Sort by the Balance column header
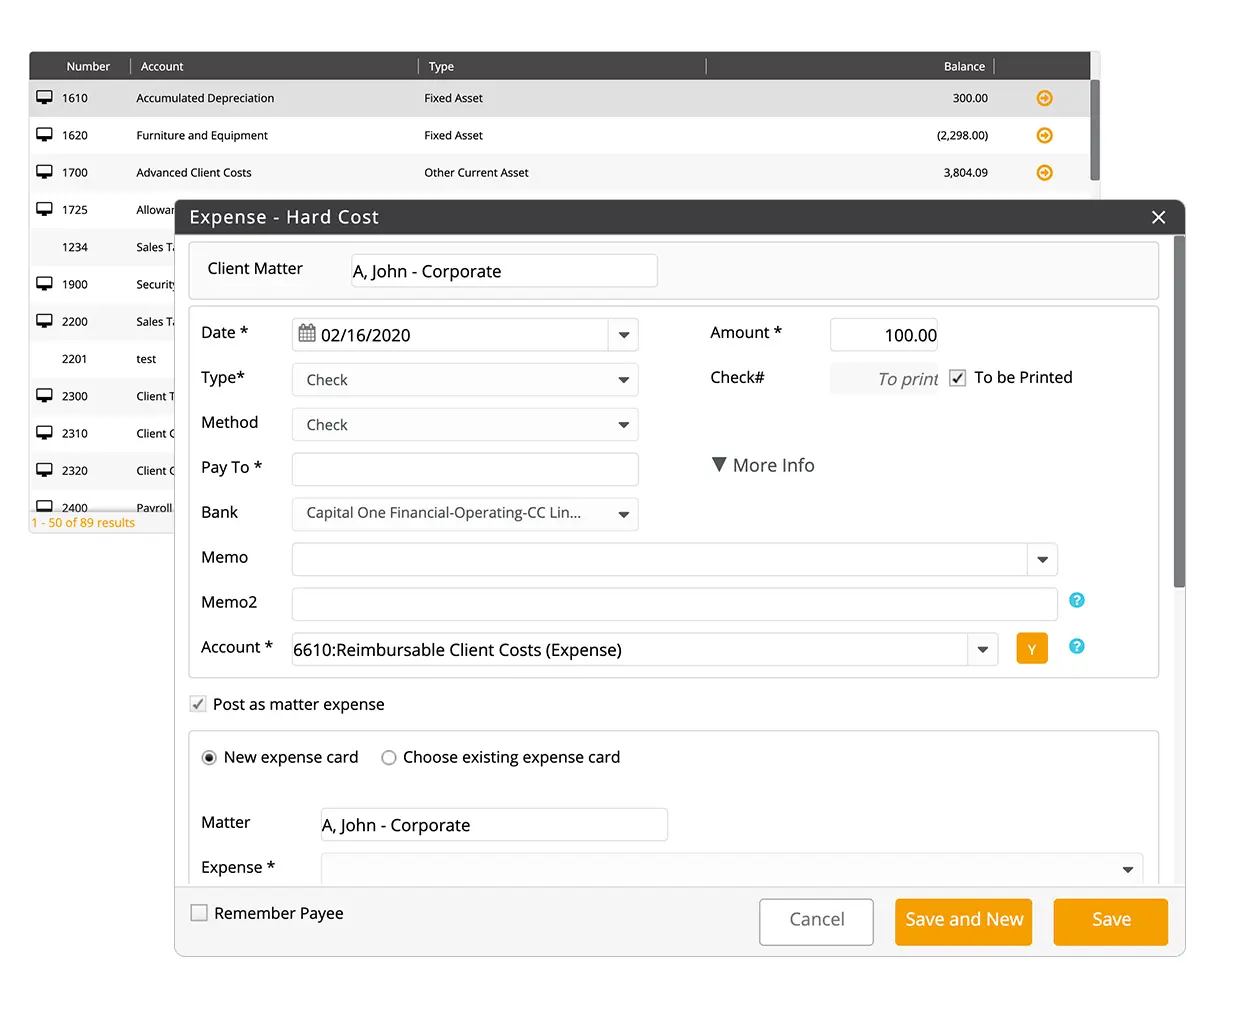This screenshot has width=1250, height=1024. (964, 66)
